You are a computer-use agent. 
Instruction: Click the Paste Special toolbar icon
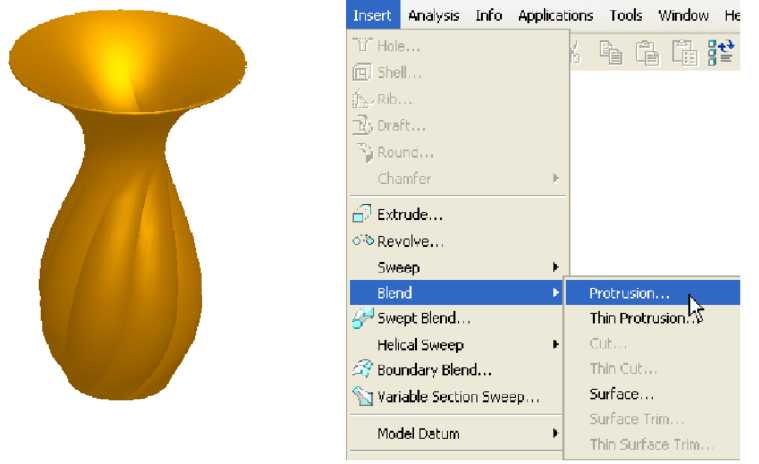pyautogui.click(x=684, y=52)
